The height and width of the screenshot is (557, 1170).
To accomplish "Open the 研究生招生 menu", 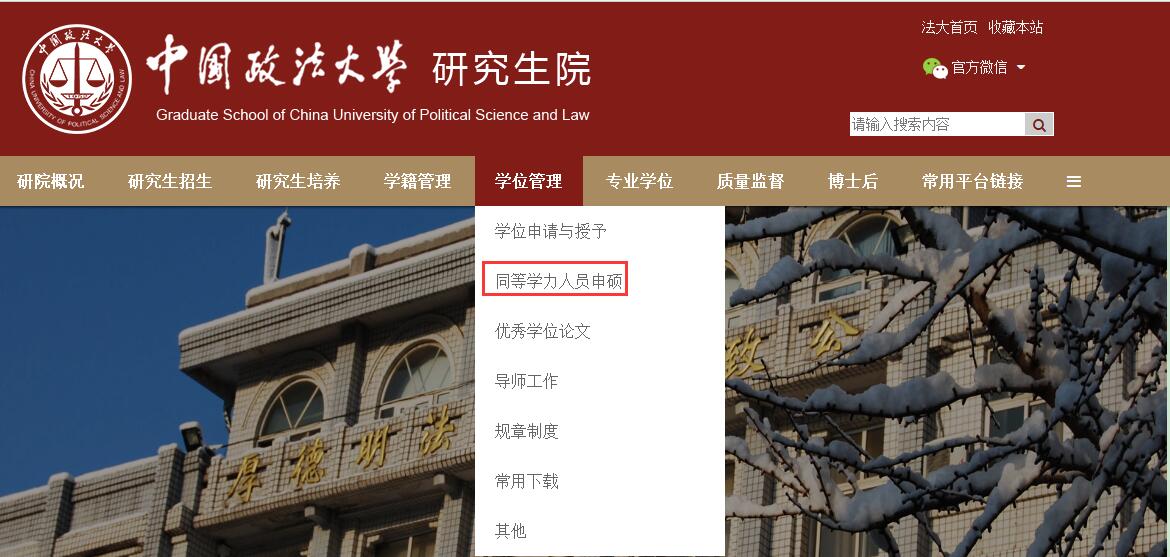I will (170, 182).
